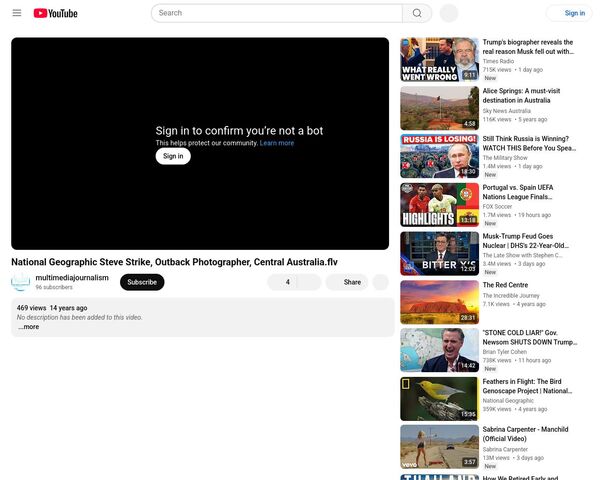Click Sabrina Carpenter channel name

pyautogui.click(x=505, y=449)
